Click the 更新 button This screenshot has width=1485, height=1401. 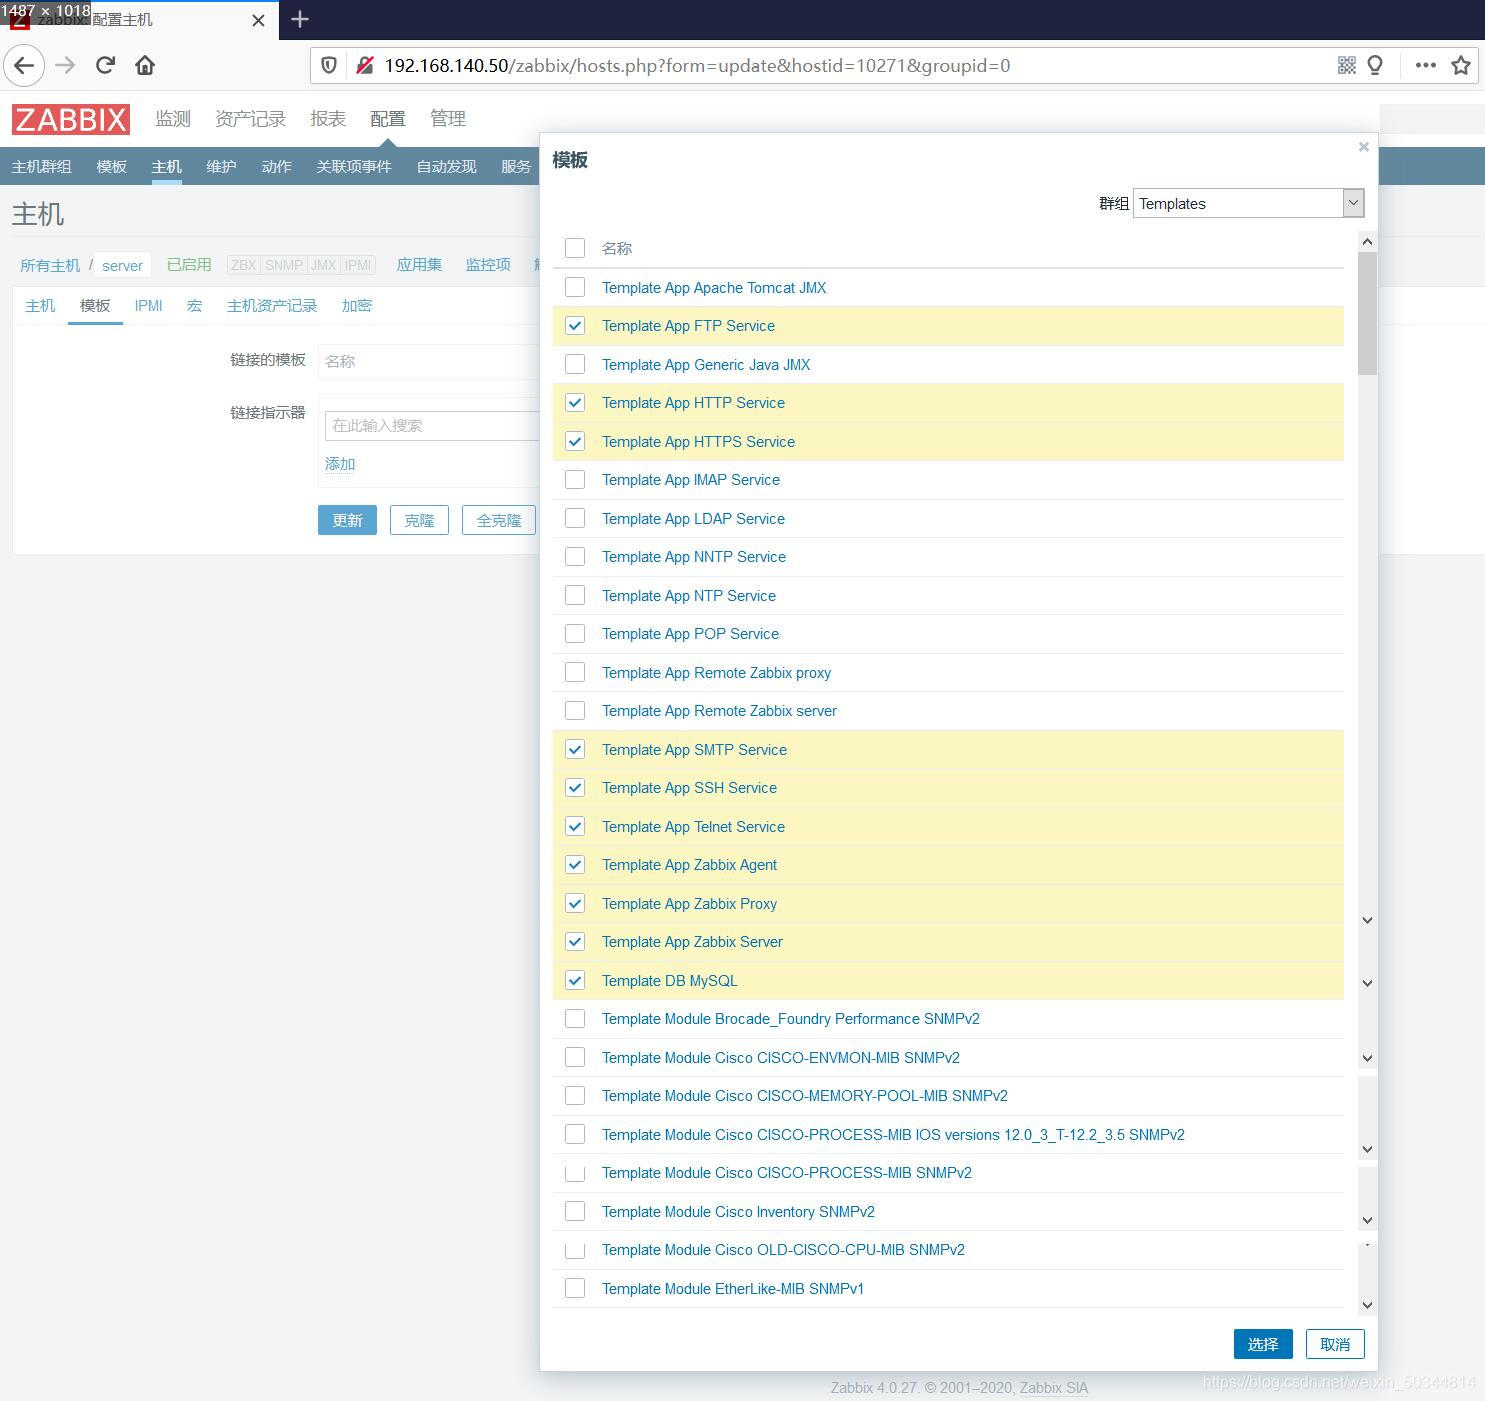click(x=347, y=520)
